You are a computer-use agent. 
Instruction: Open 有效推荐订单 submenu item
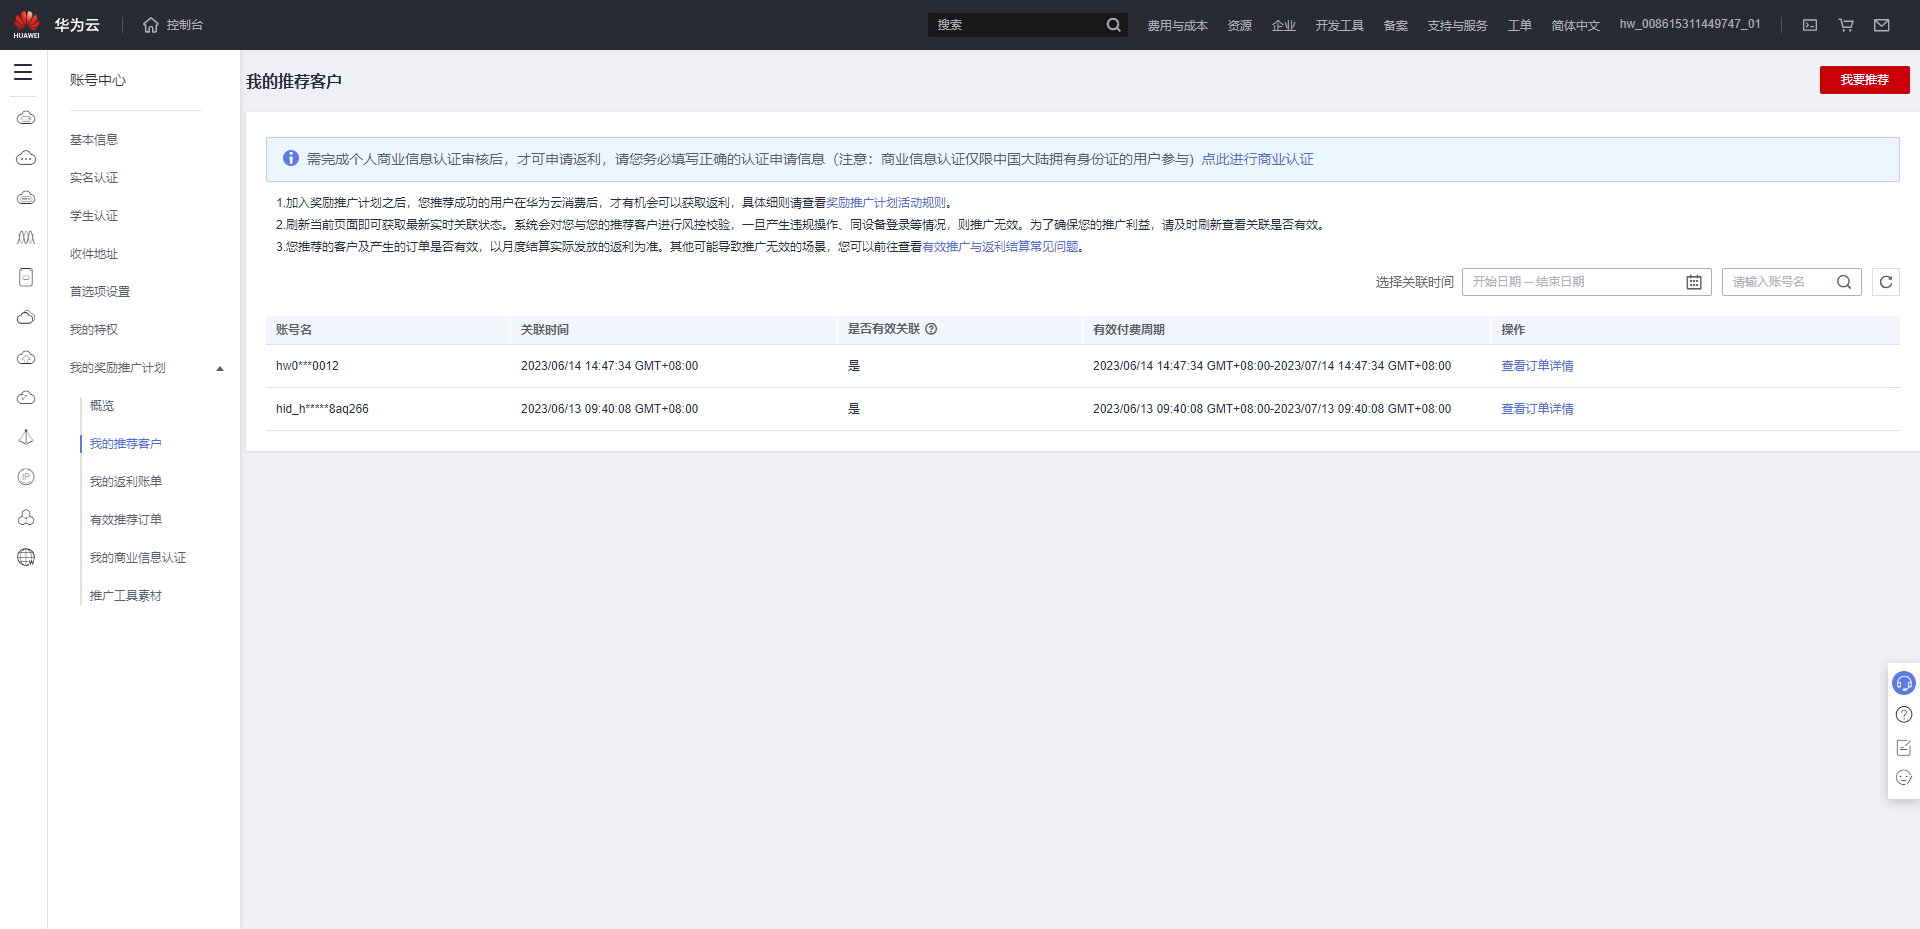tap(125, 520)
